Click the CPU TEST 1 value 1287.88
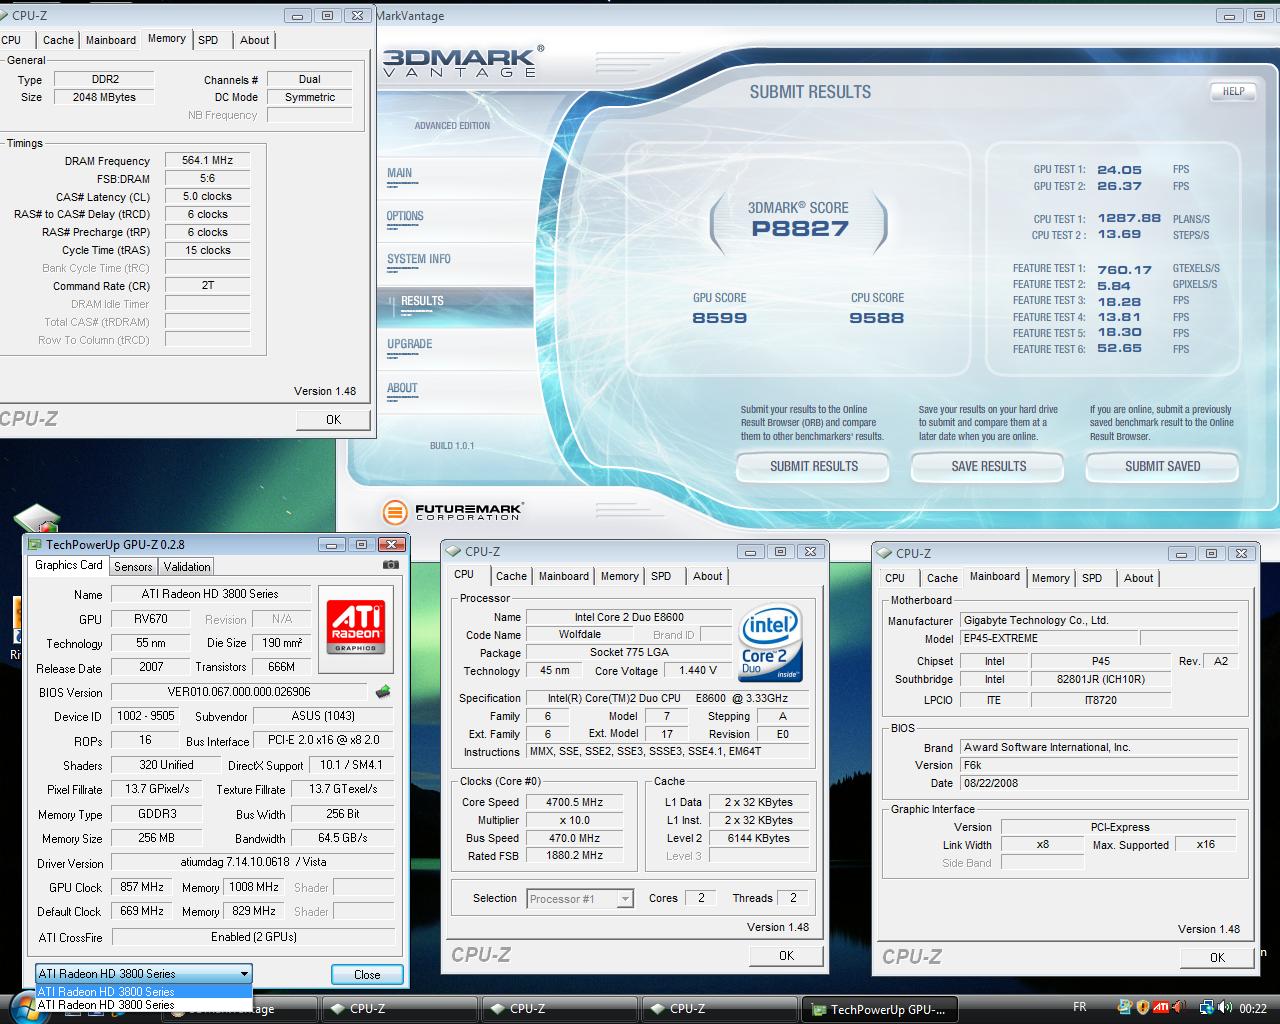1280x1024 pixels. (x=1129, y=218)
